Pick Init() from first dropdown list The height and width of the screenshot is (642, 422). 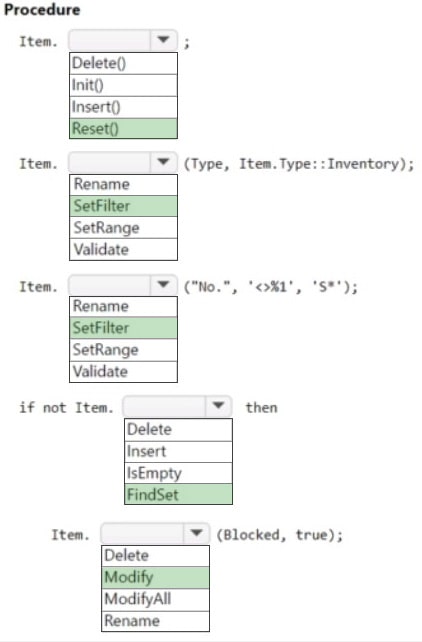123,85
